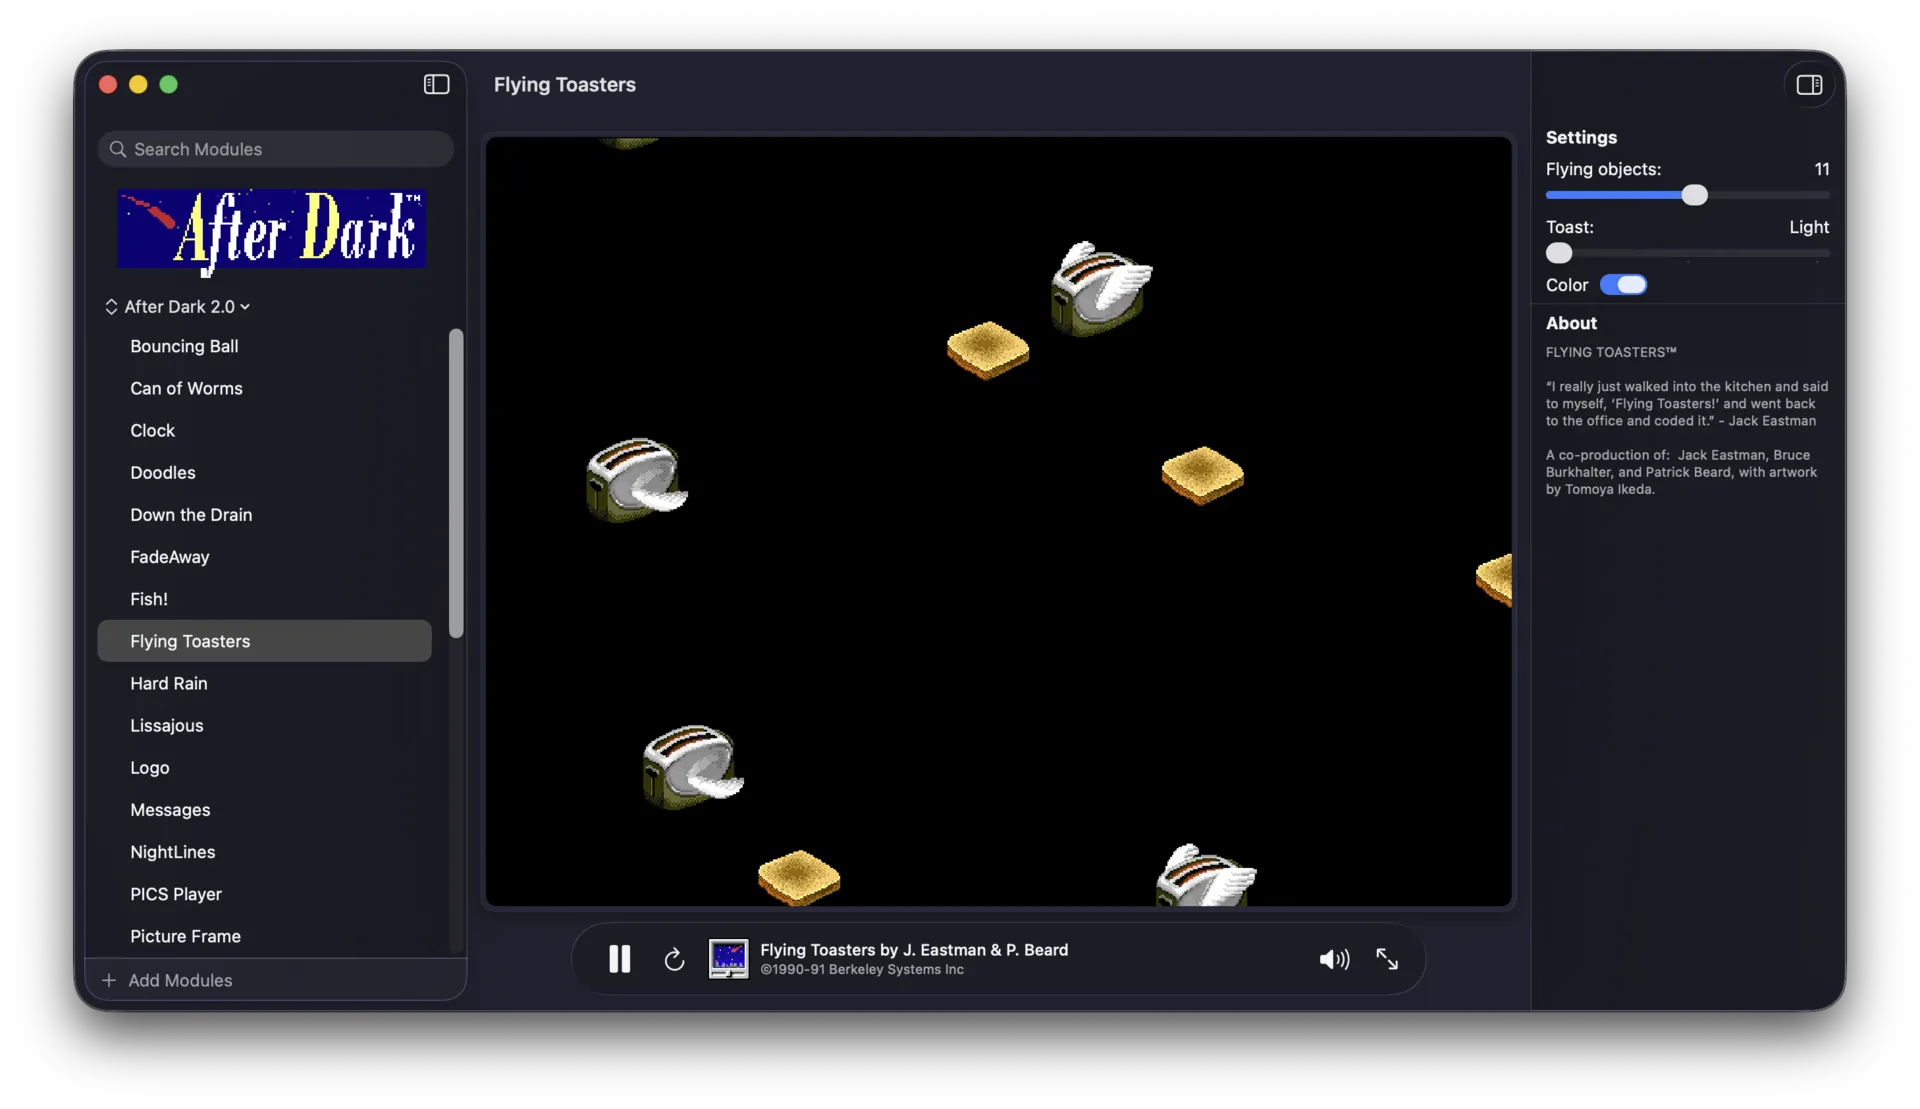Restart the screensaver with the reload icon
Viewport: 1920px width, 1109px height.
674,959
